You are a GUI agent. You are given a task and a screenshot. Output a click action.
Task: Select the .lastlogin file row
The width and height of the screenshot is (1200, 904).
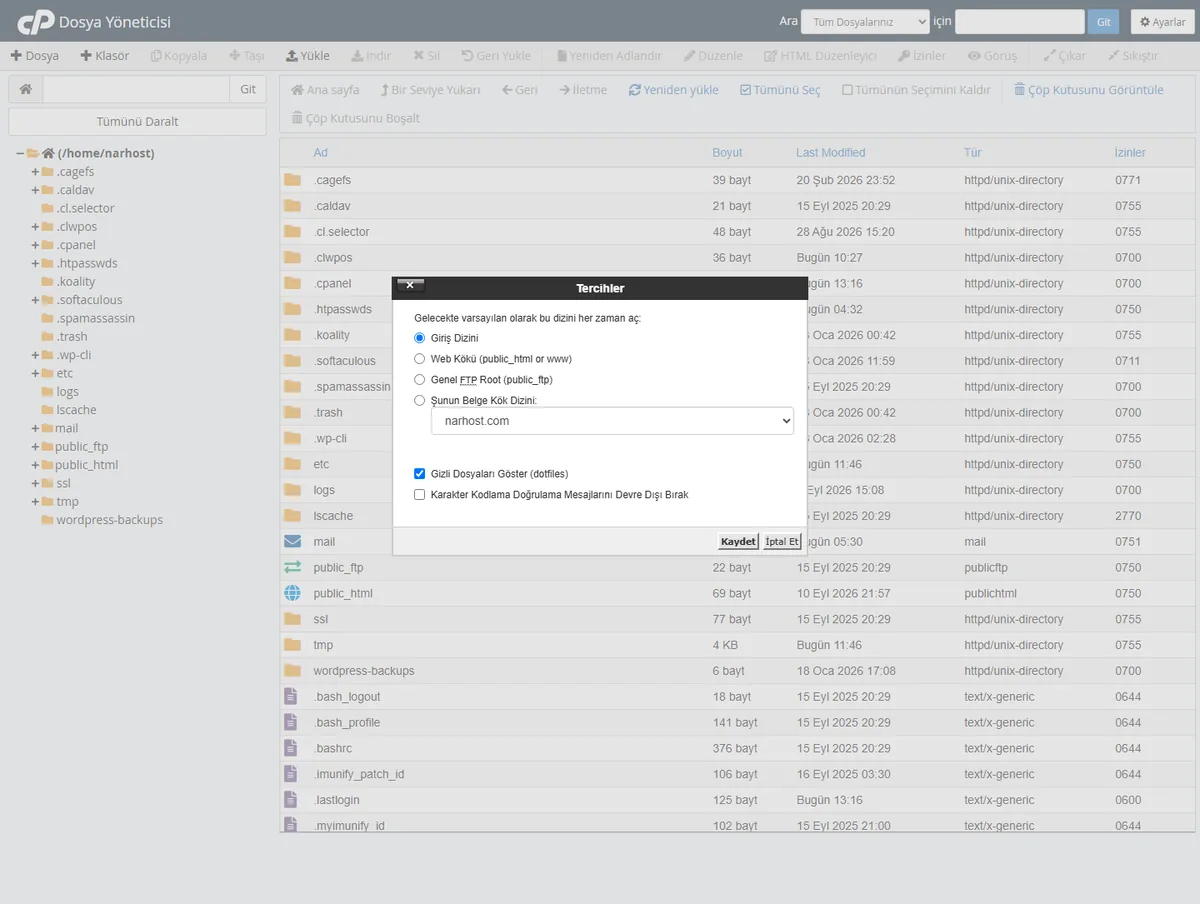[737, 800]
